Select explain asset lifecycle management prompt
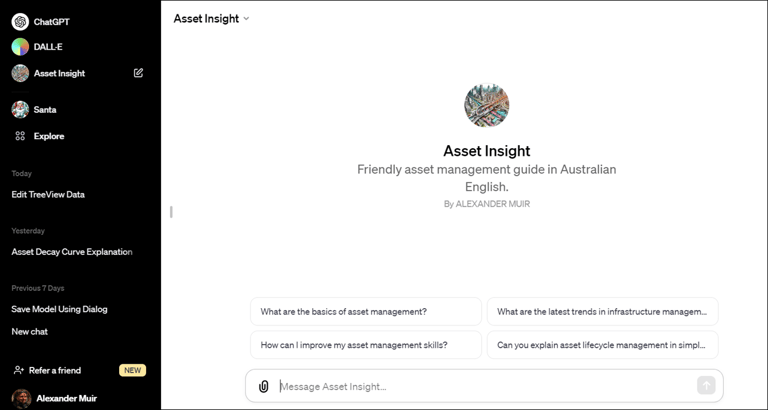This screenshot has height=410, width=768. tap(602, 345)
